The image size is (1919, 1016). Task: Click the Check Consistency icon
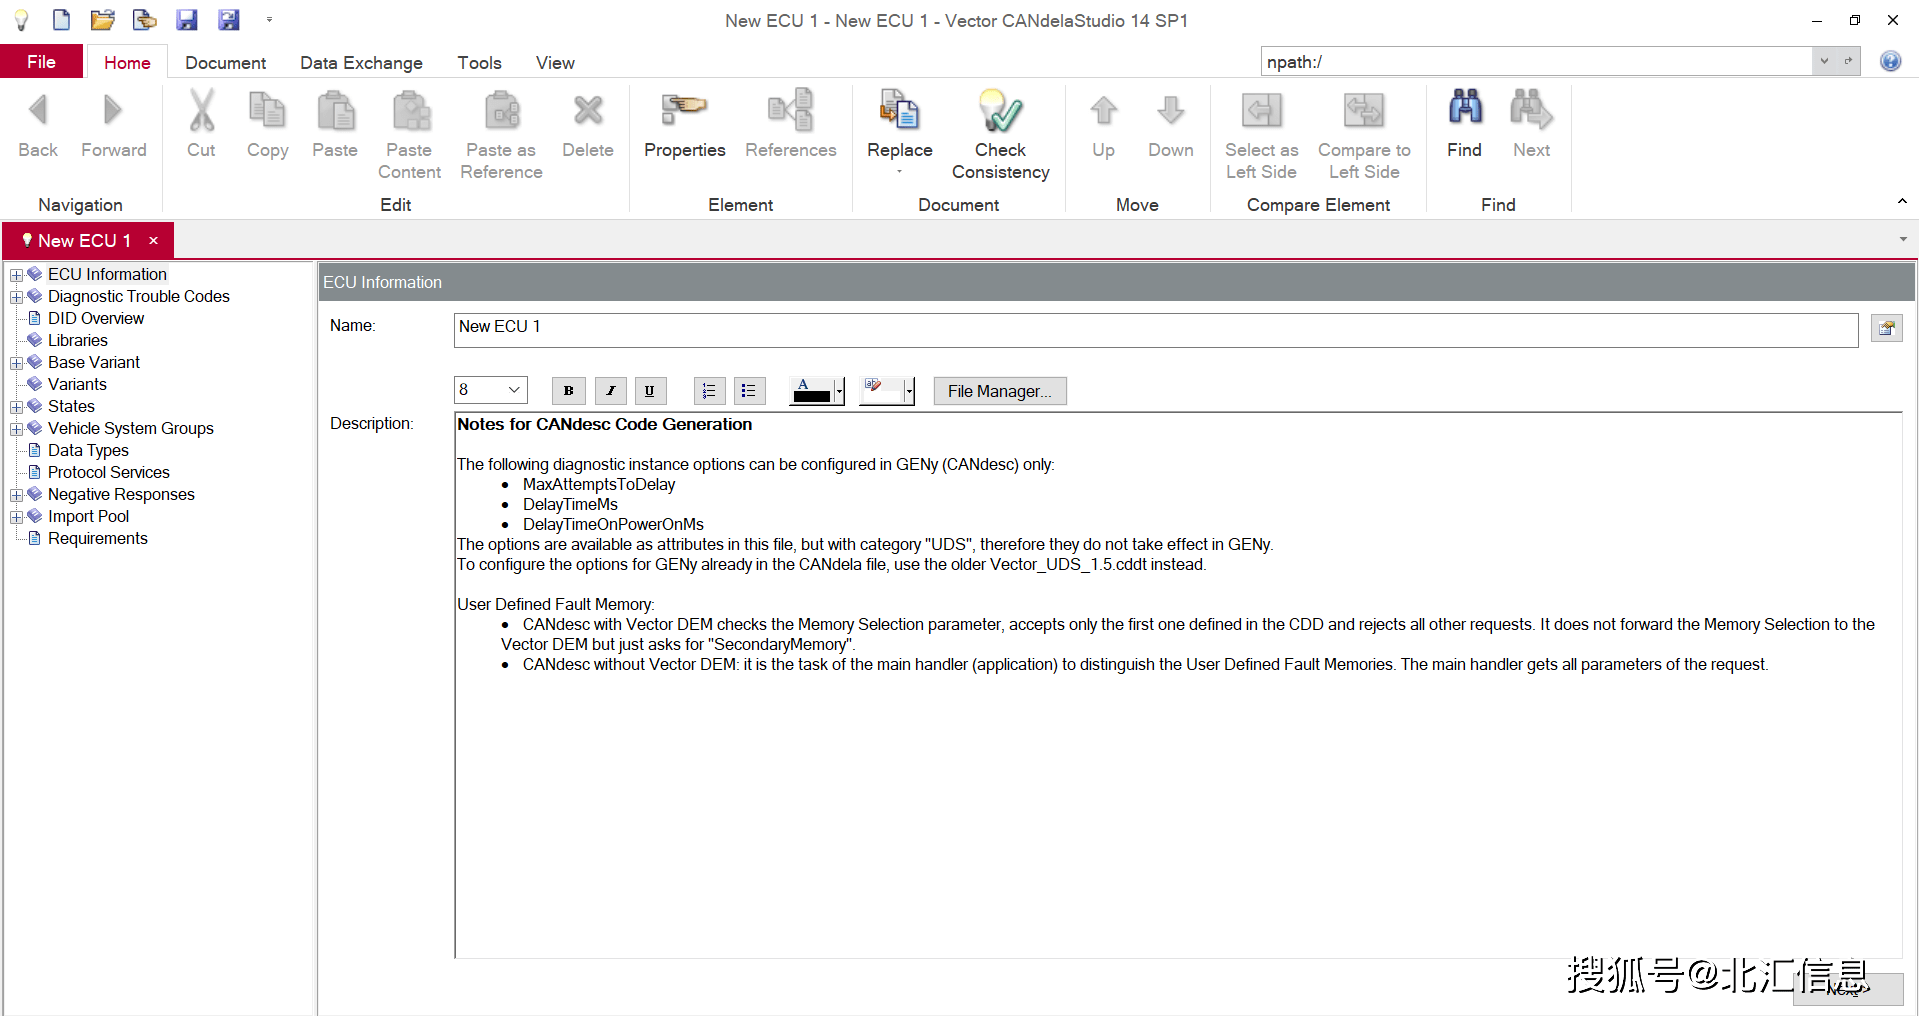(1000, 113)
